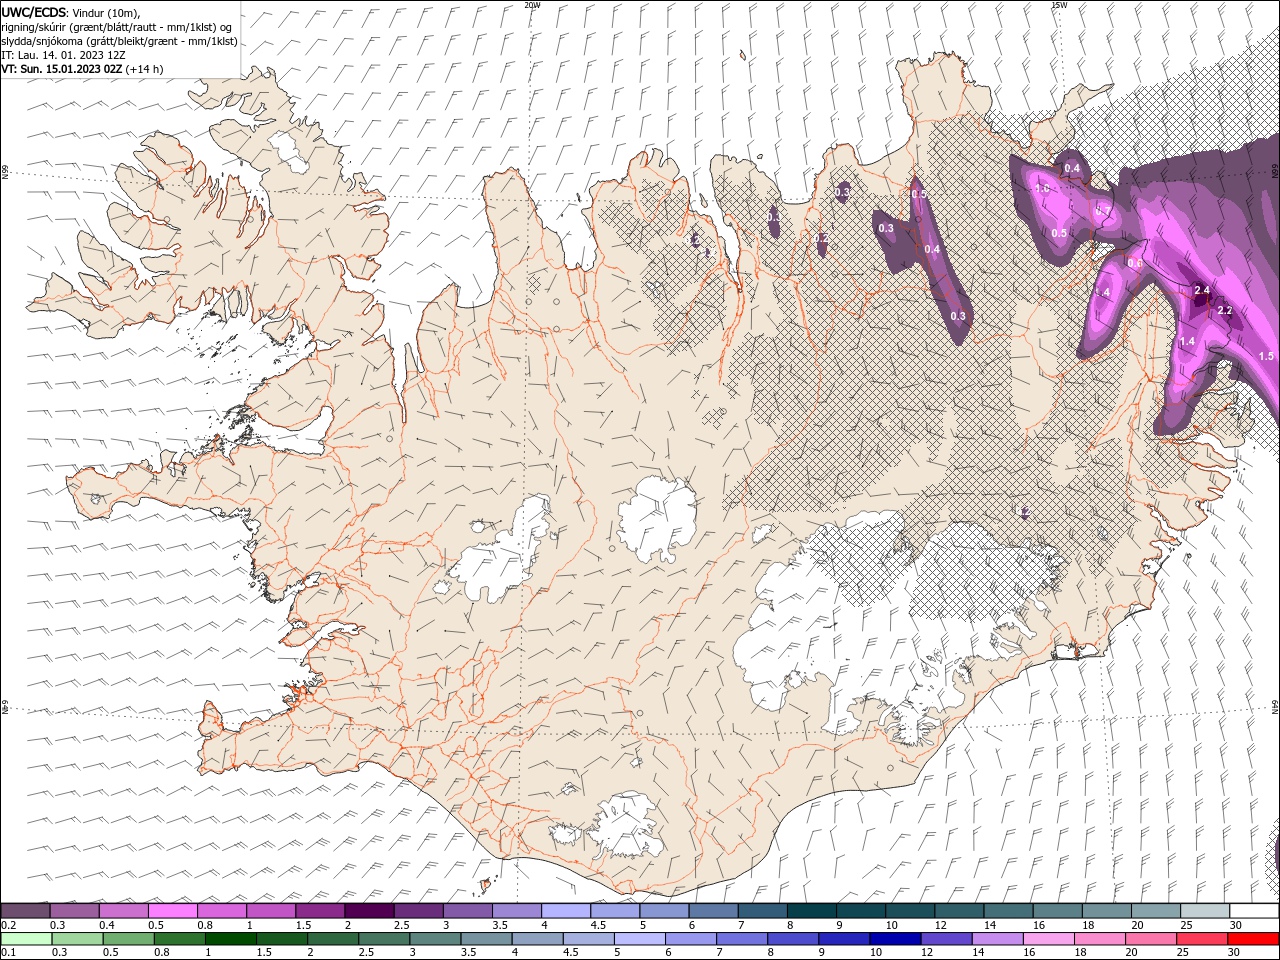The width and height of the screenshot is (1280, 960).
Task: Click the bright pink 0.5 snow legend swatch
Action: 173,911
